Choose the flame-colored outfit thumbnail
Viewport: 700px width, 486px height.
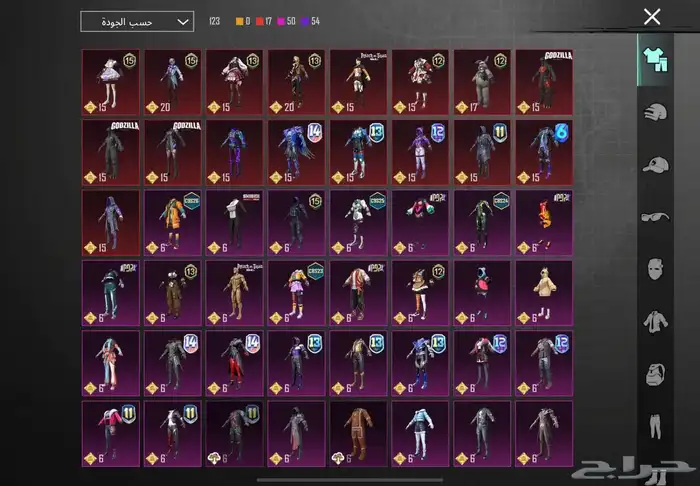[x=544, y=222]
